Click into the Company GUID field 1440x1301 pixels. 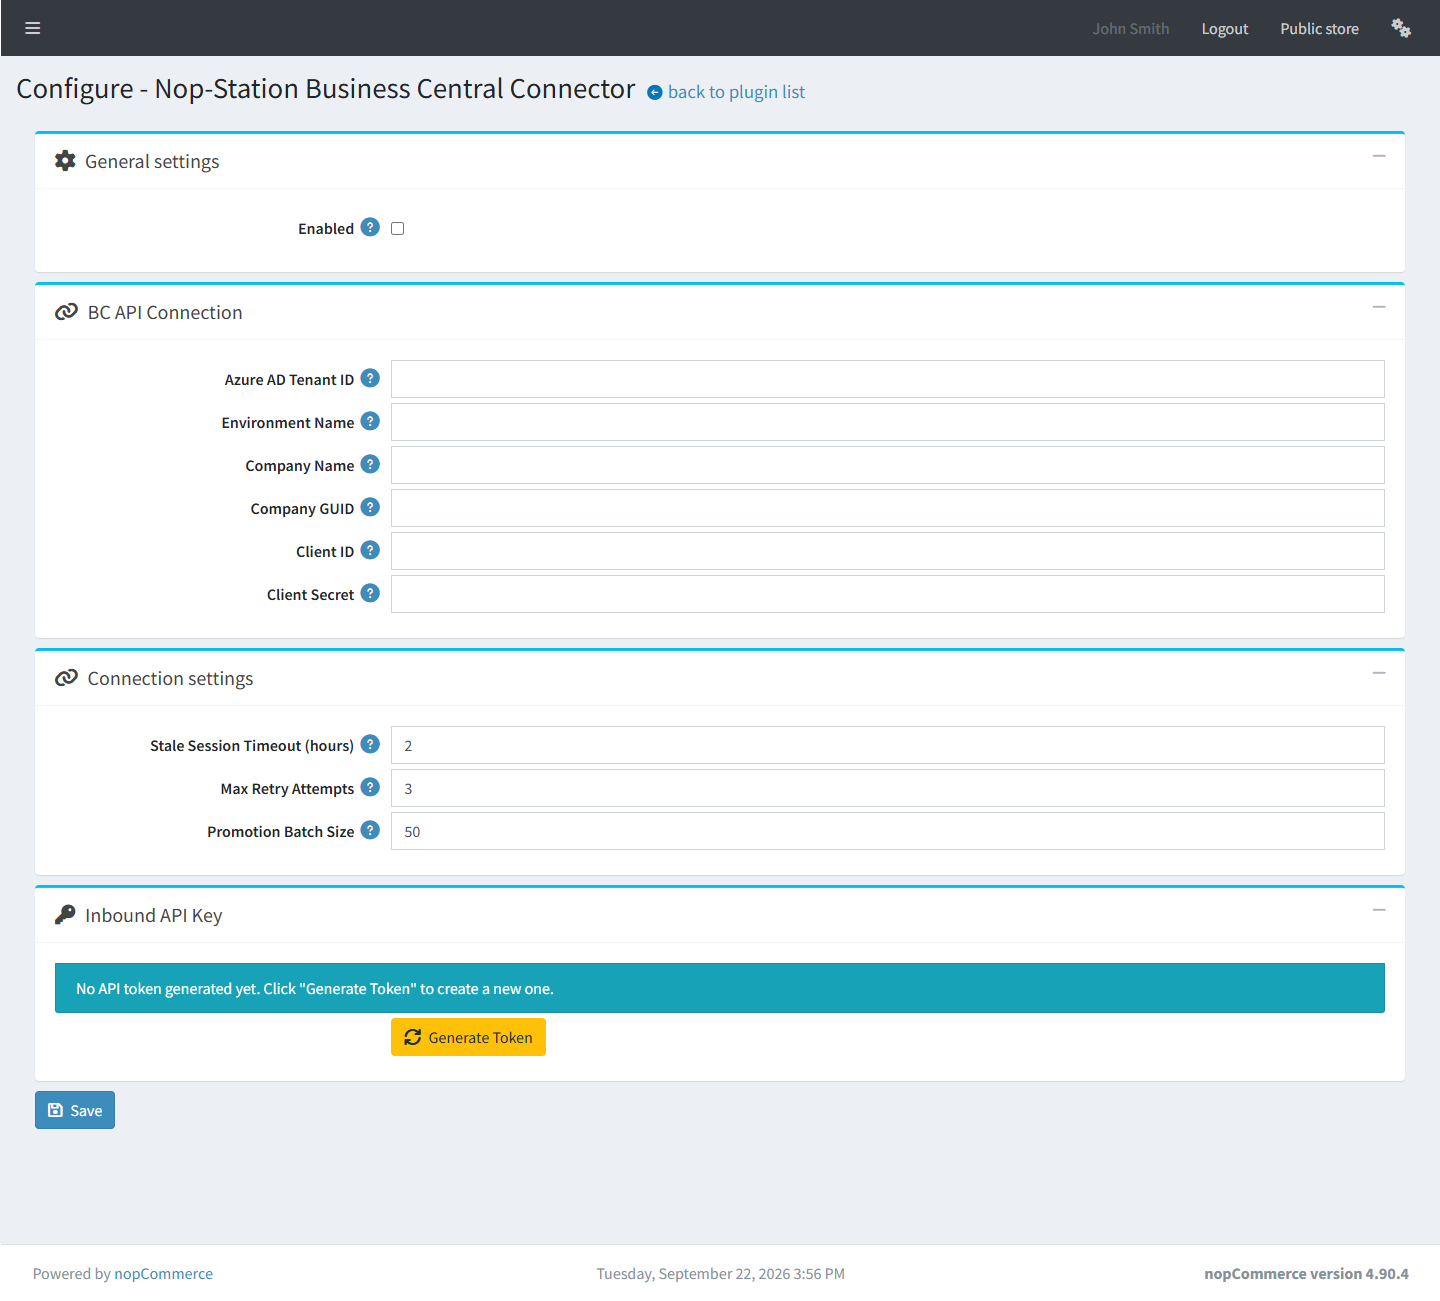[887, 508]
